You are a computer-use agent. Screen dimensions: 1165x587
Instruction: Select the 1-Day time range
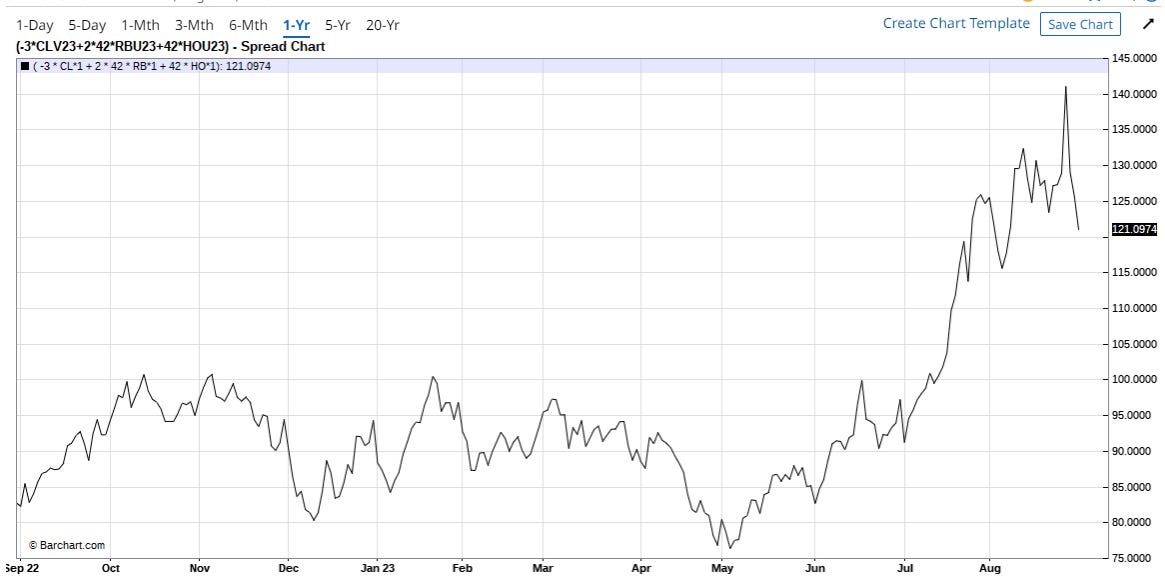[35, 25]
